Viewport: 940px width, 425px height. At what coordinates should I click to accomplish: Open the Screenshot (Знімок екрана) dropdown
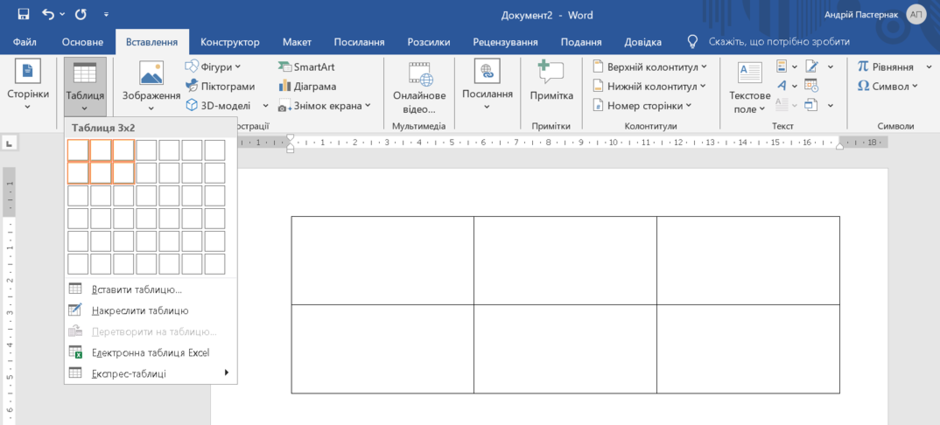[368, 106]
